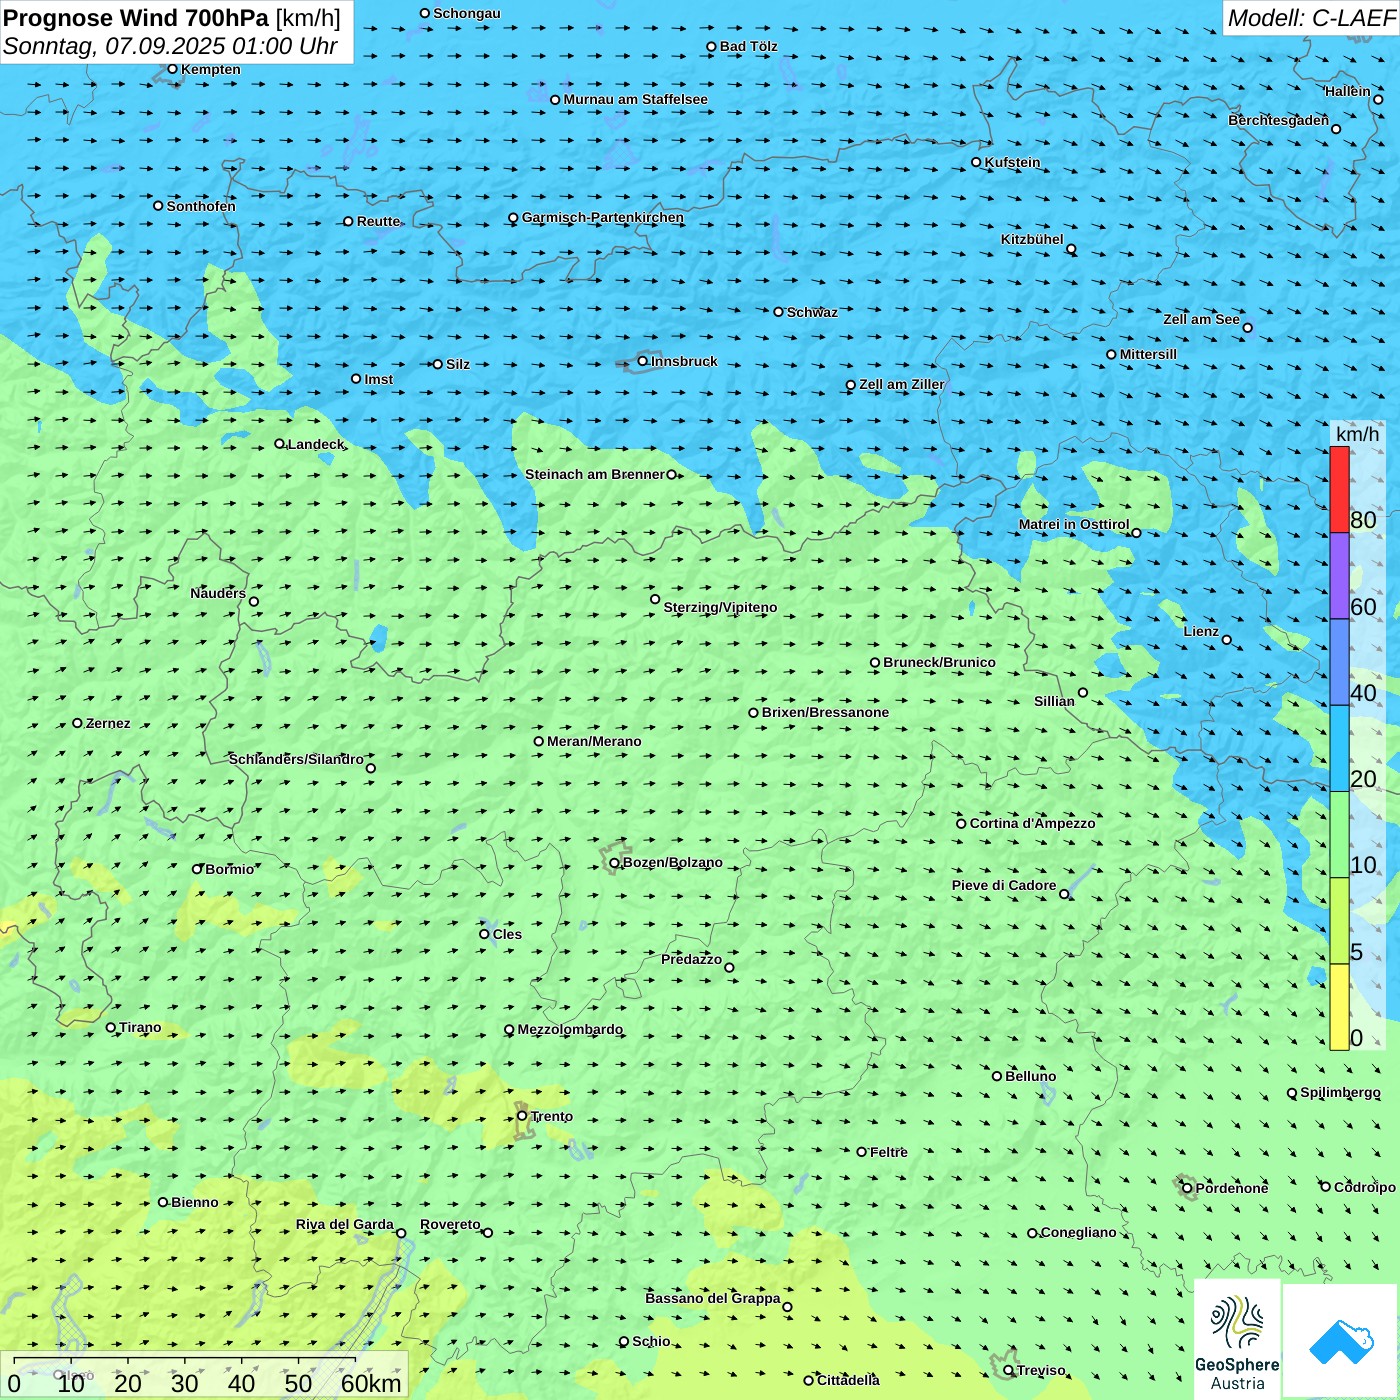This screenshot has width=1400, height=1400.
Task: Click the 60km scale bar label
Action: click(371, 1383)
